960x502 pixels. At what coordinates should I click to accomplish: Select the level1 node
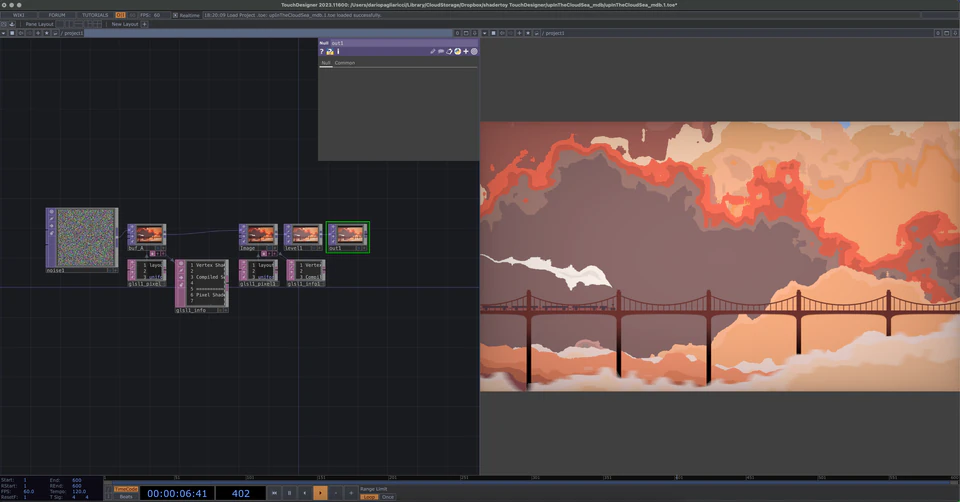(x=303, y=236)
